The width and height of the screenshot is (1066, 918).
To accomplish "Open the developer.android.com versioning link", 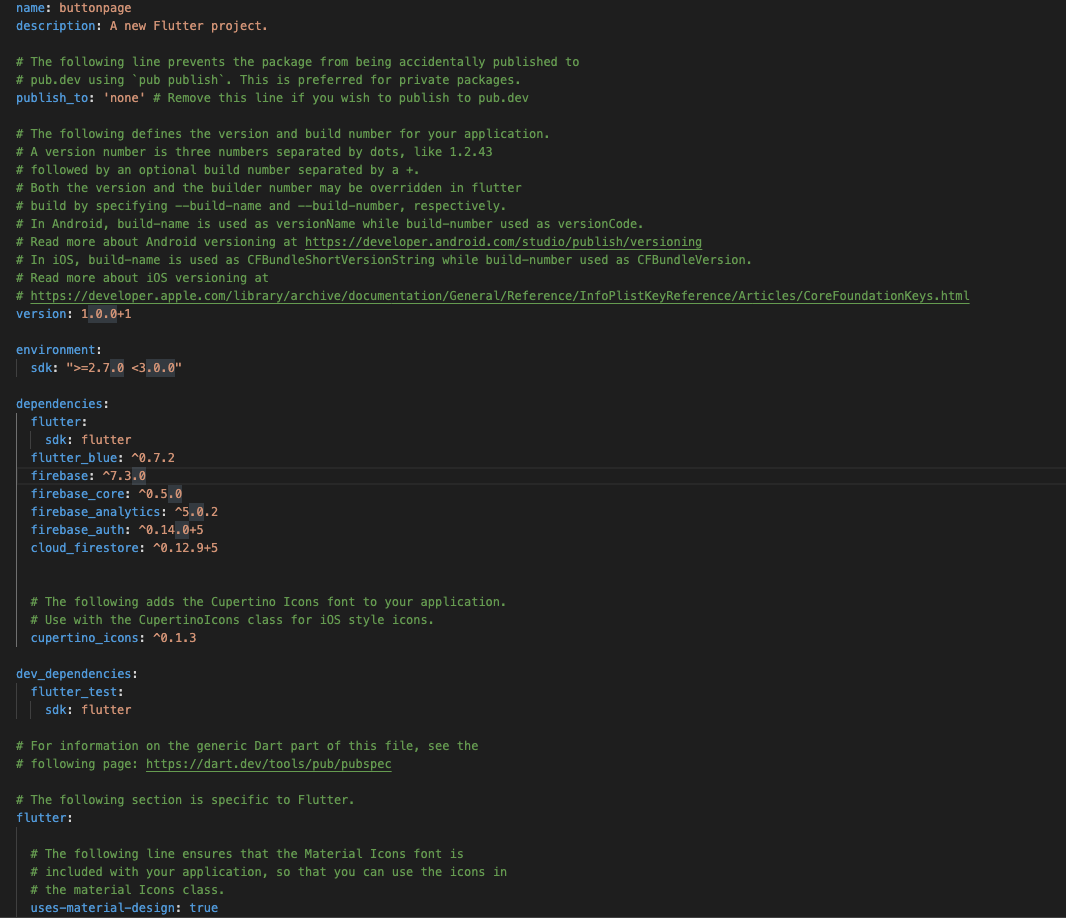I will tap(503, 242).
